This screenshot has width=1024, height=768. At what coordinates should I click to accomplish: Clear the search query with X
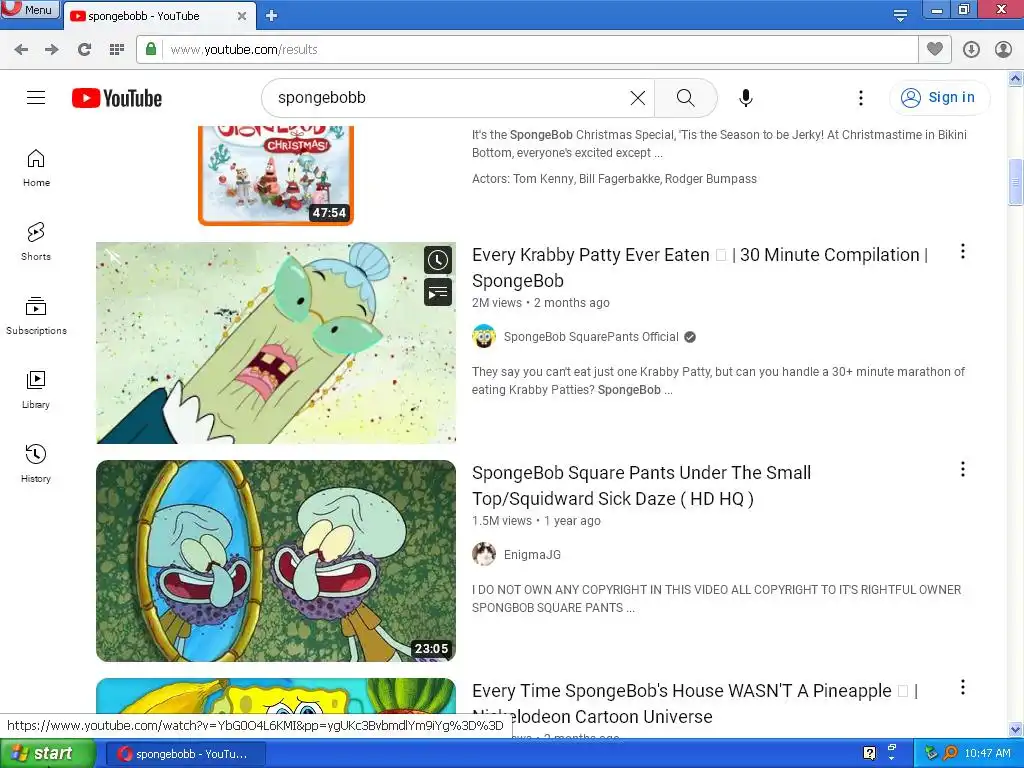pos(637,98)
